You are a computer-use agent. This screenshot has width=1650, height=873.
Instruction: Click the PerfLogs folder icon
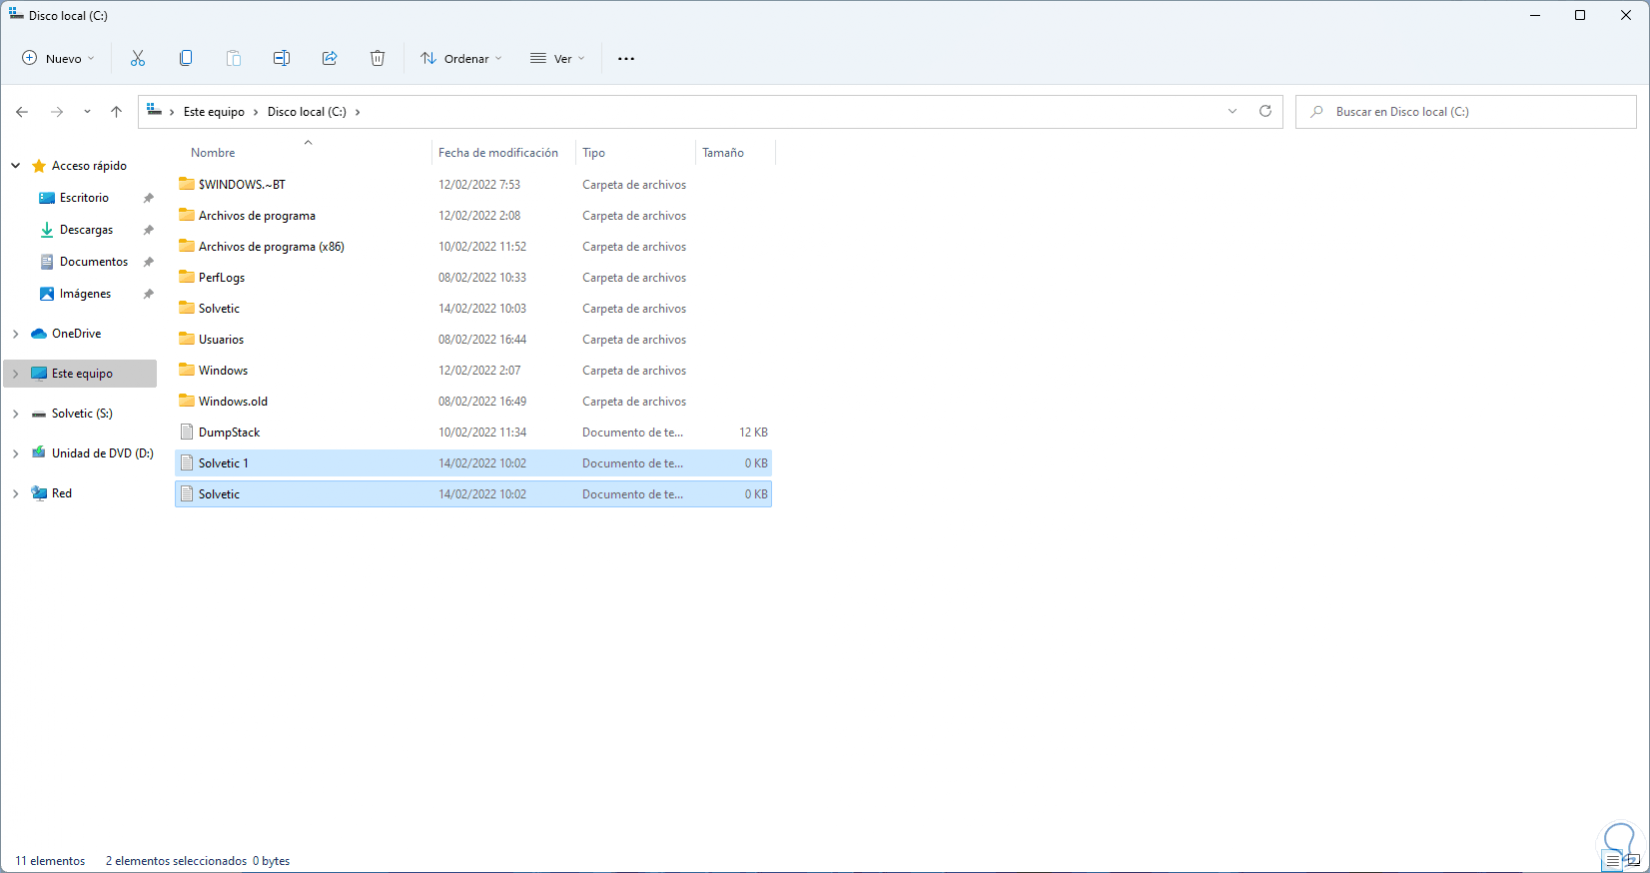pyautogui.click(x=186, y=277)
